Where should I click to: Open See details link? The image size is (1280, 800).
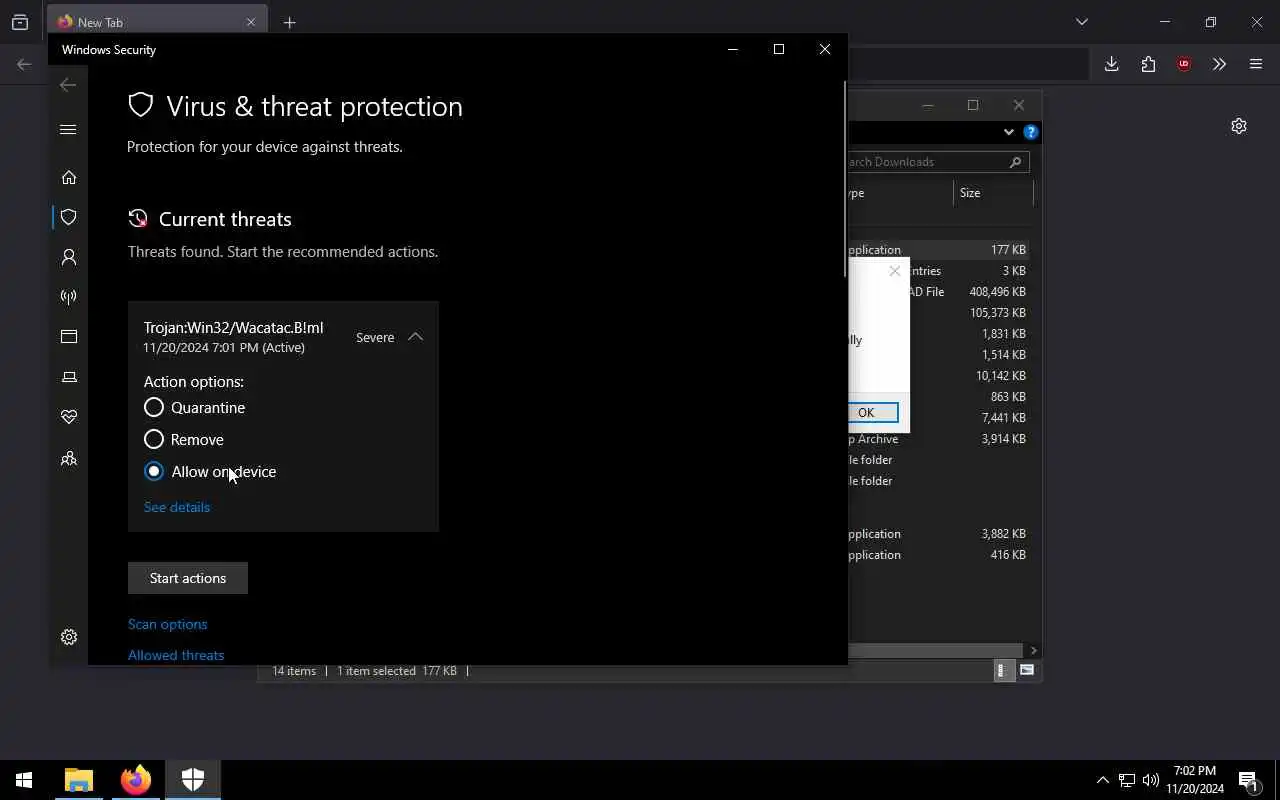click(x=177, y=507)
